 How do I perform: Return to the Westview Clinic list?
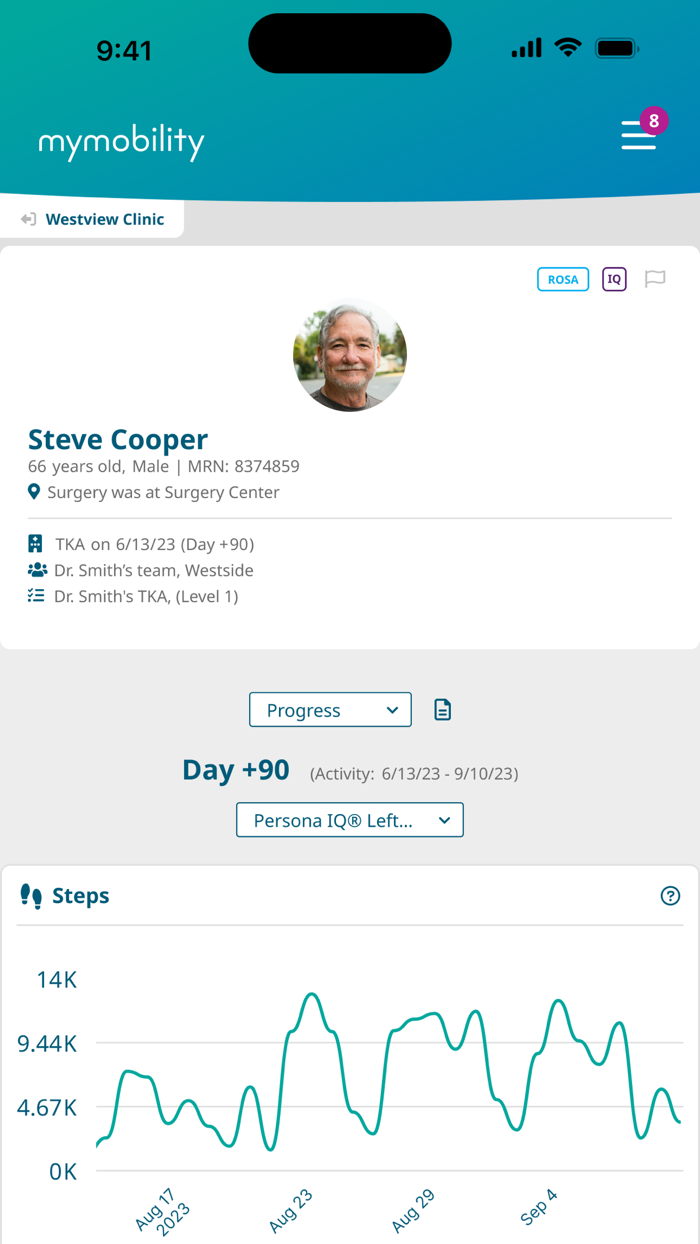tap(106, 218)
